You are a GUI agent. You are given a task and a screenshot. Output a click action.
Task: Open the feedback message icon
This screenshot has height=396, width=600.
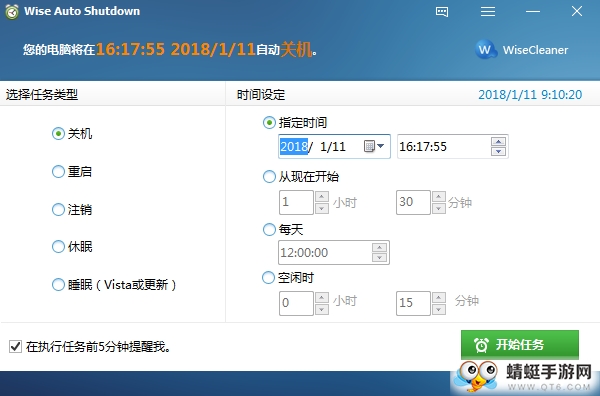(x=442, y=11)
